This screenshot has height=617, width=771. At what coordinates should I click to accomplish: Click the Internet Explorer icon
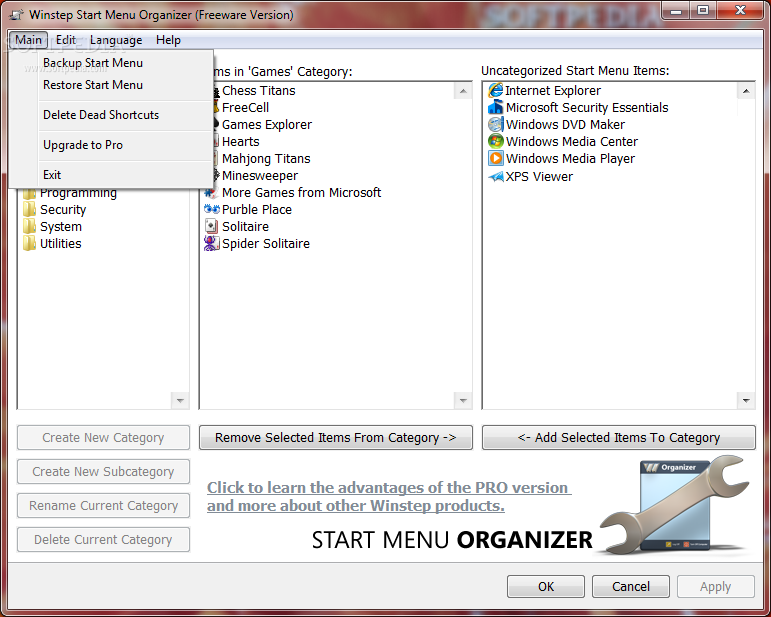[496, 90]
